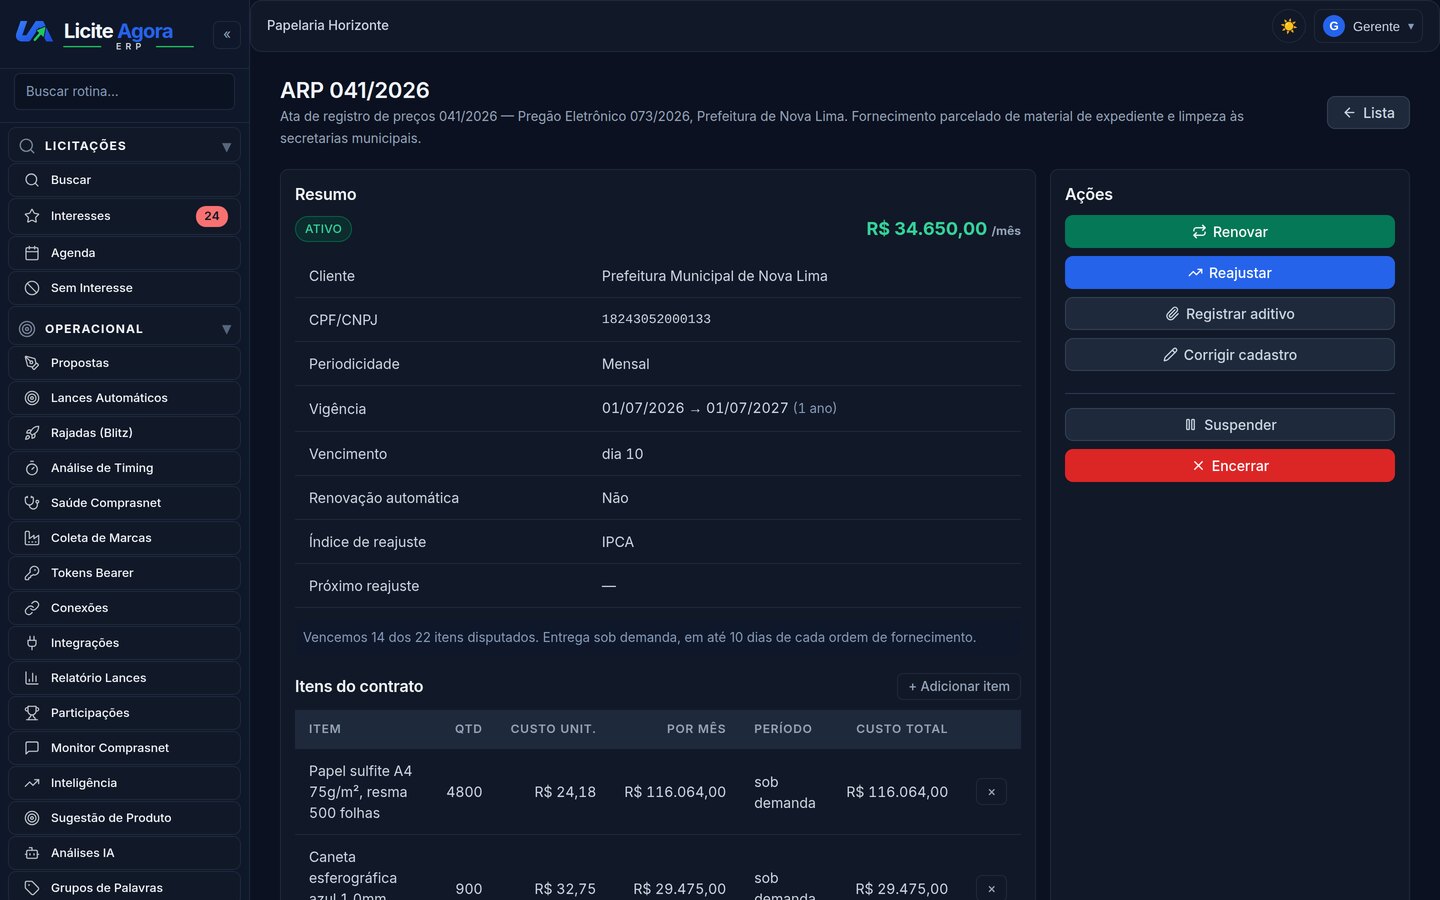Go back with the Lista button
Screen dimensions: 1440x900
pos(1368,113)
